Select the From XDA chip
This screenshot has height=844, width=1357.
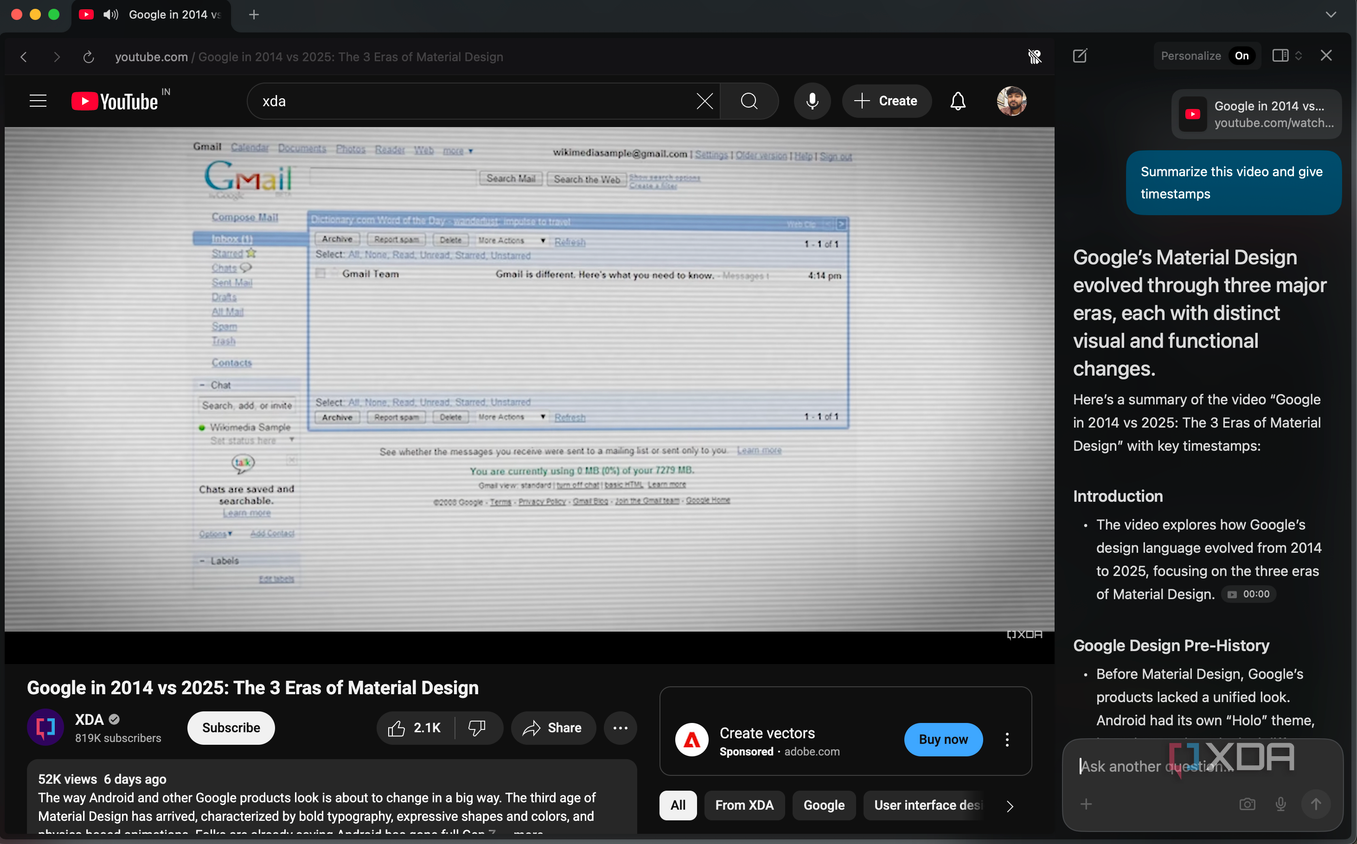click(744, 805)
